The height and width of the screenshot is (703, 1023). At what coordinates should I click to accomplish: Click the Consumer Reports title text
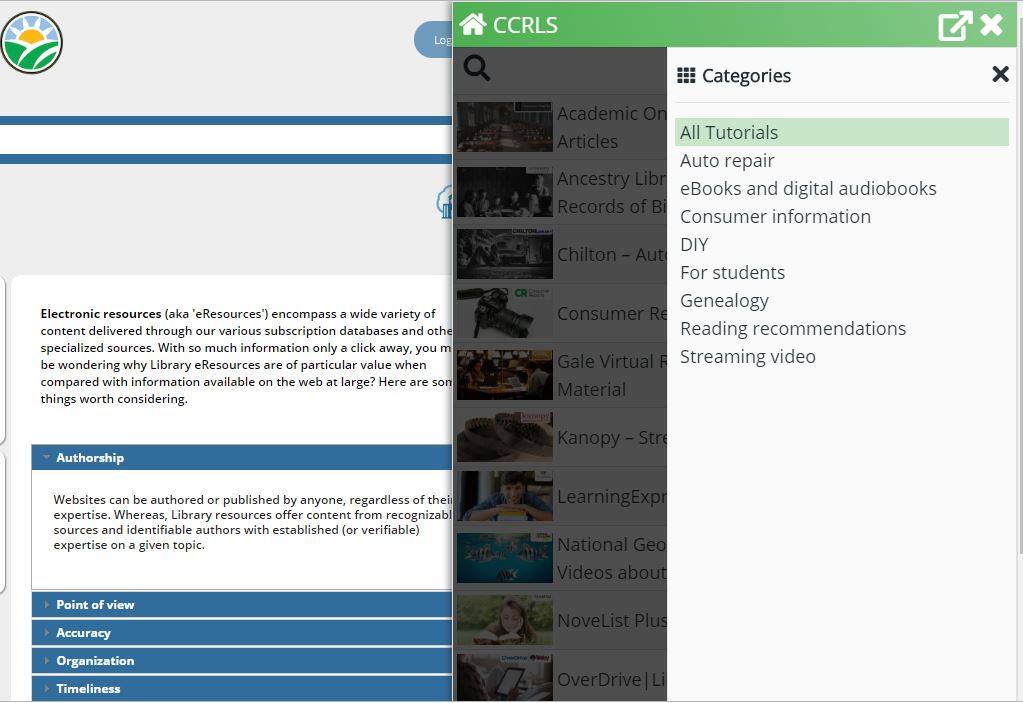(x=611, y=314)
